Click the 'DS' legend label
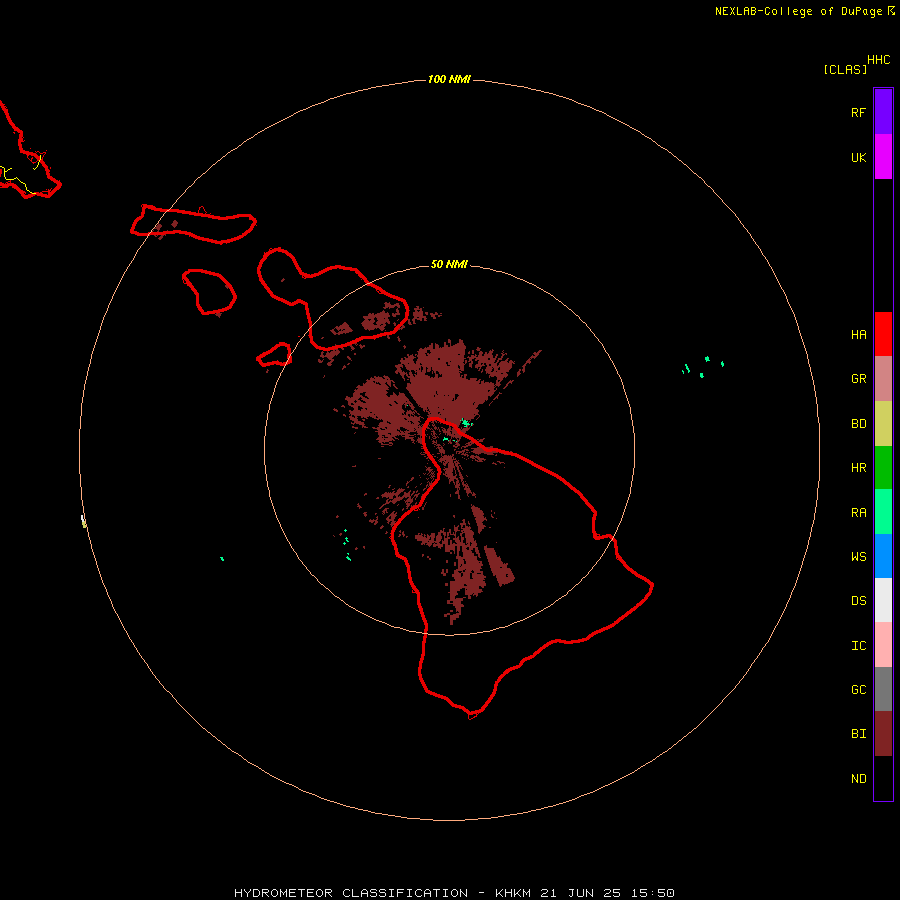 [x=858, y=601]
